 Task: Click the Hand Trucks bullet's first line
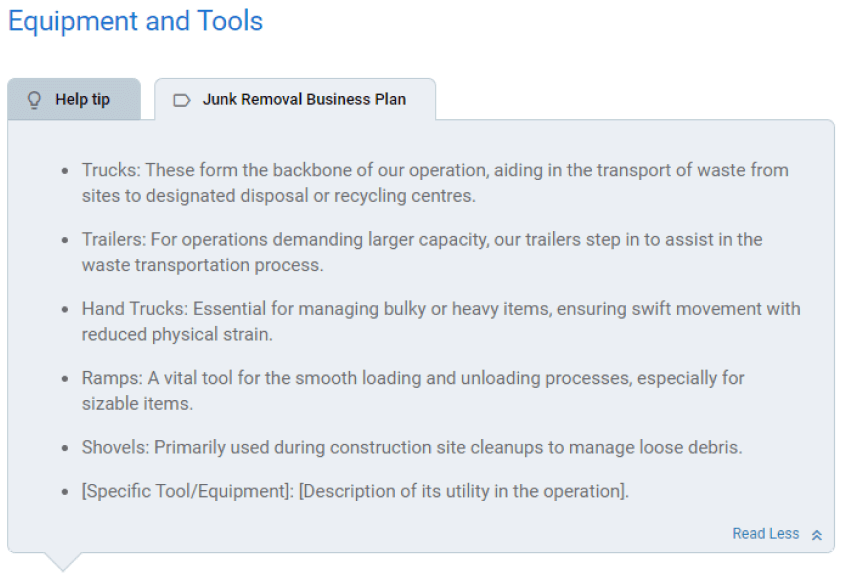click(x=441, y=309)
